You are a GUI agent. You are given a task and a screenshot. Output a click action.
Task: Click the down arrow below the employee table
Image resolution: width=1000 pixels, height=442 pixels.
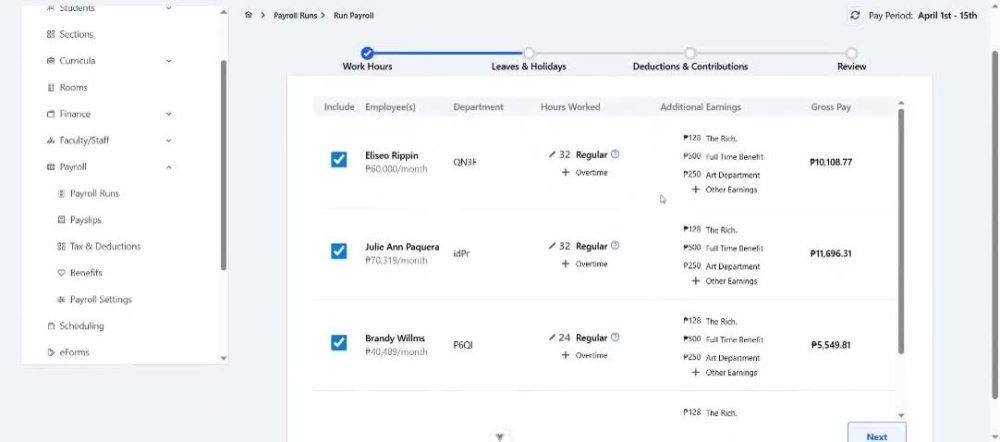500,437
